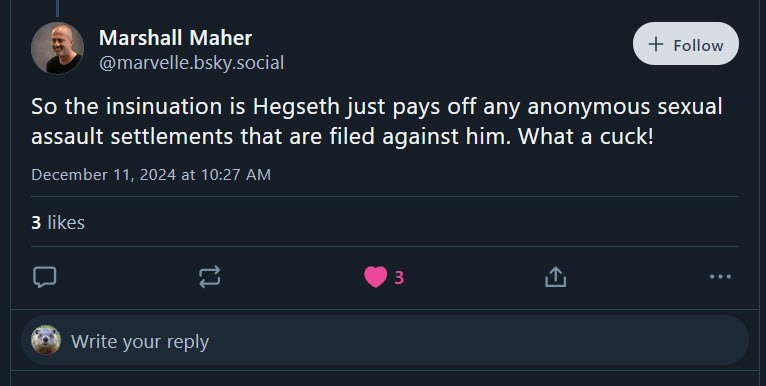The image size is (766, 386).
Task: Focus the Write your reply field
Action: [384, 340]
